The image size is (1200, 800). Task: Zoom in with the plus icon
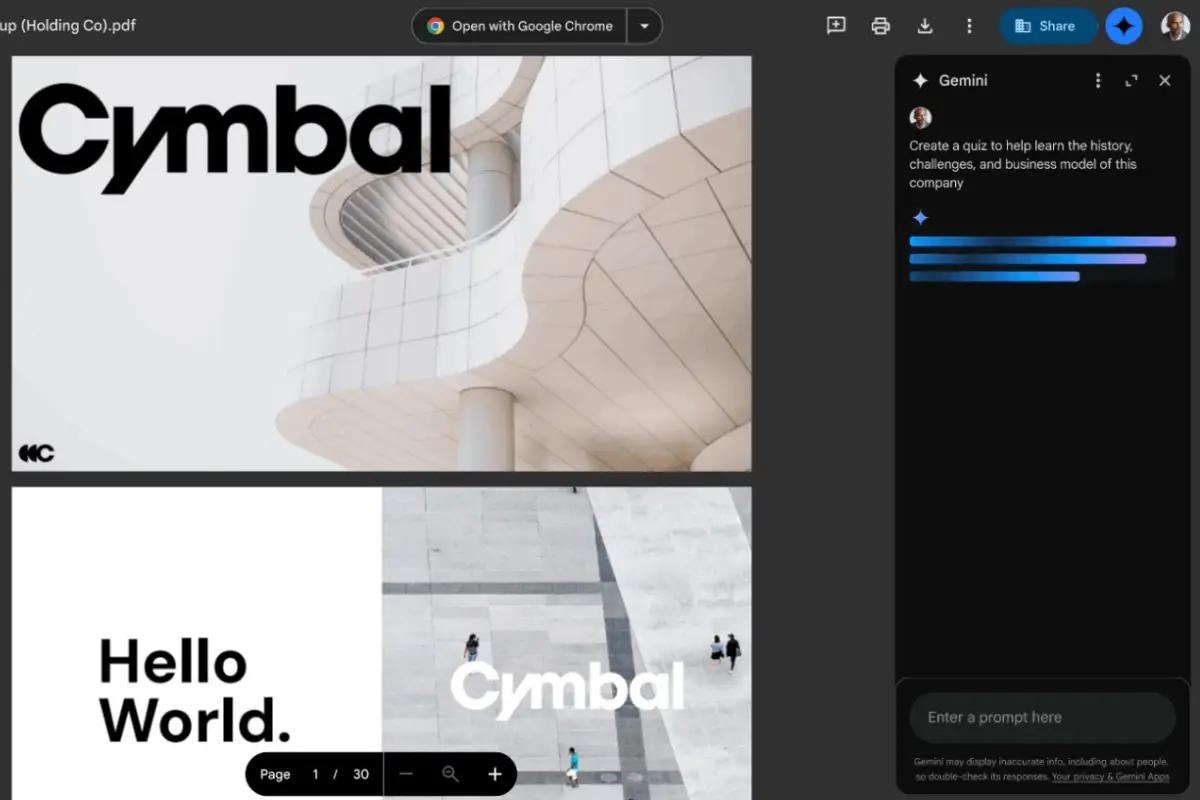(x=494, y=774)
